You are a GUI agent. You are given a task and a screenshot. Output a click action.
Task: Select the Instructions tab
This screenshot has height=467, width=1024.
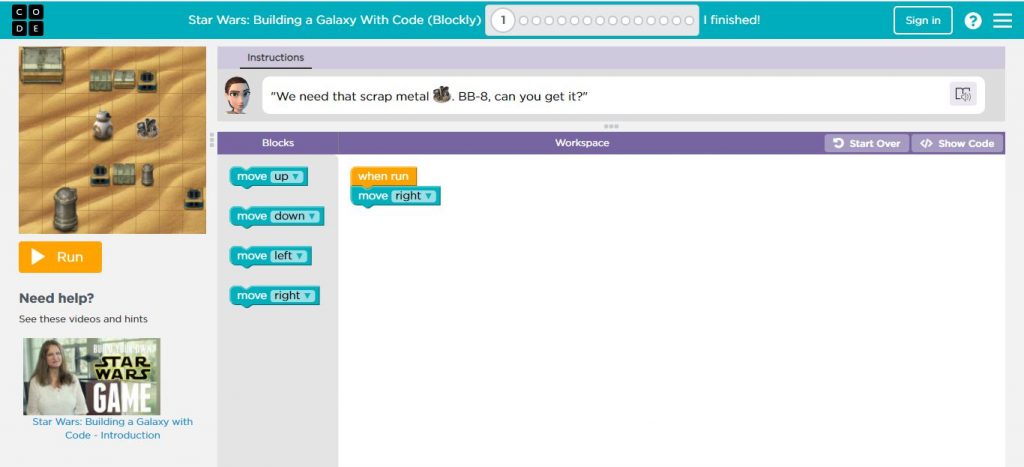pyautogui.click(x=275, y=57)
